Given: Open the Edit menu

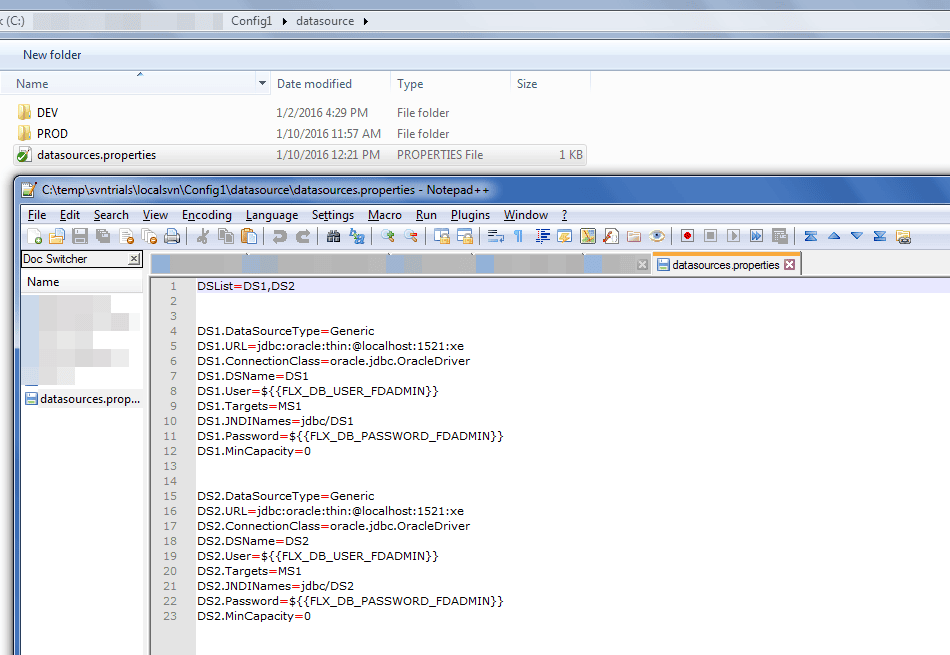Looking at the screenshot, I should [70, 215].
